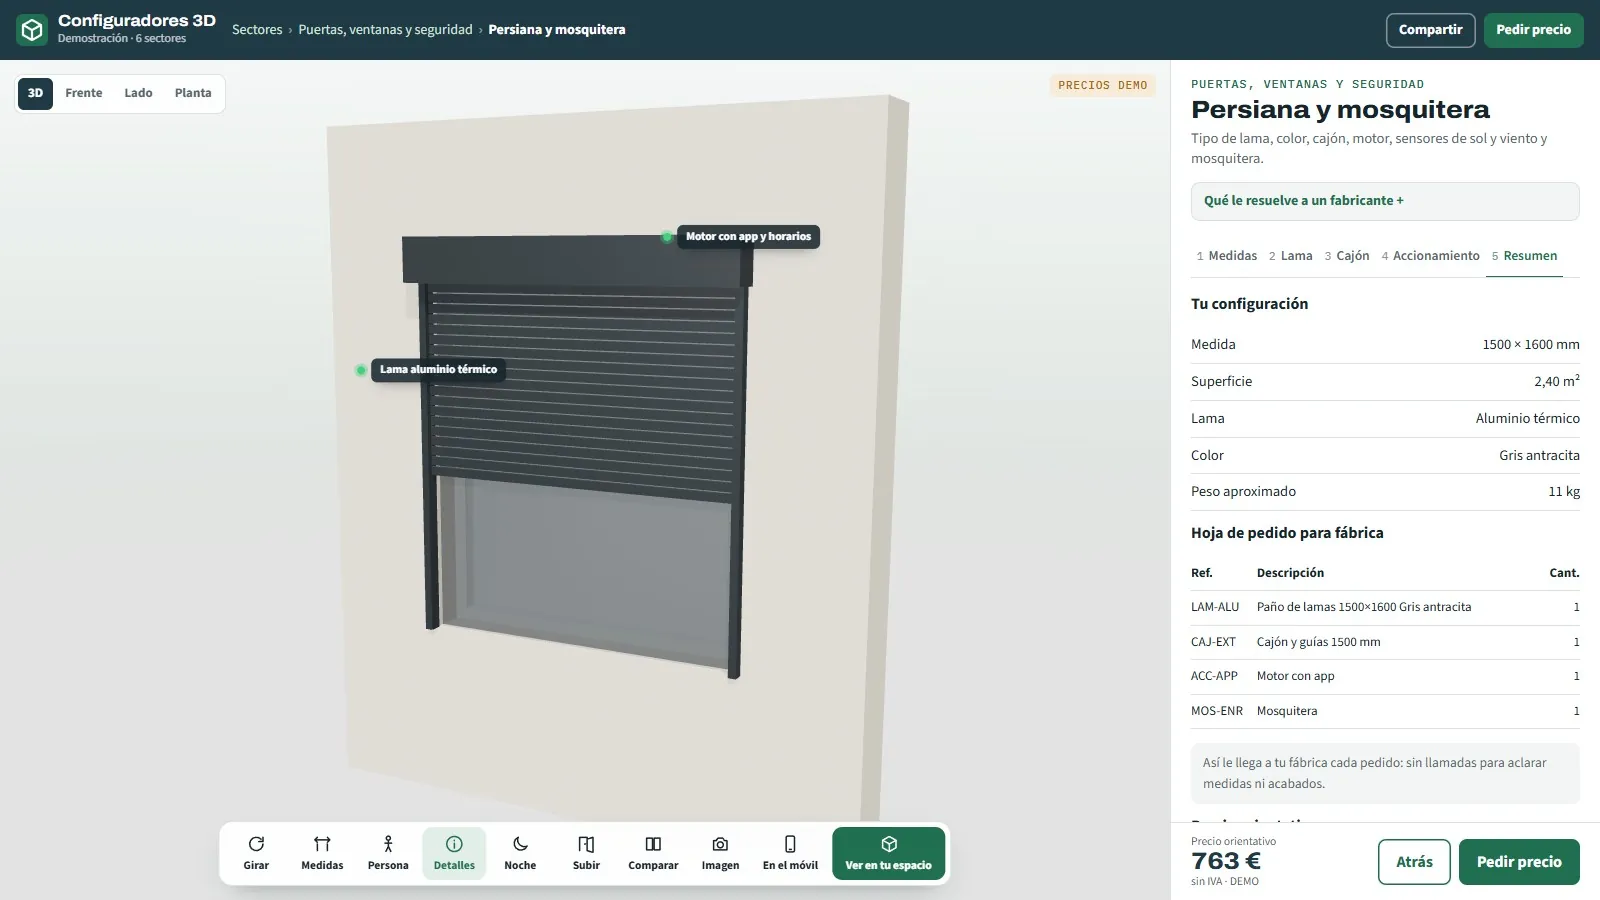
Task: Click the Configuradores 3D cube logo
Action: (x=32, y=30)
